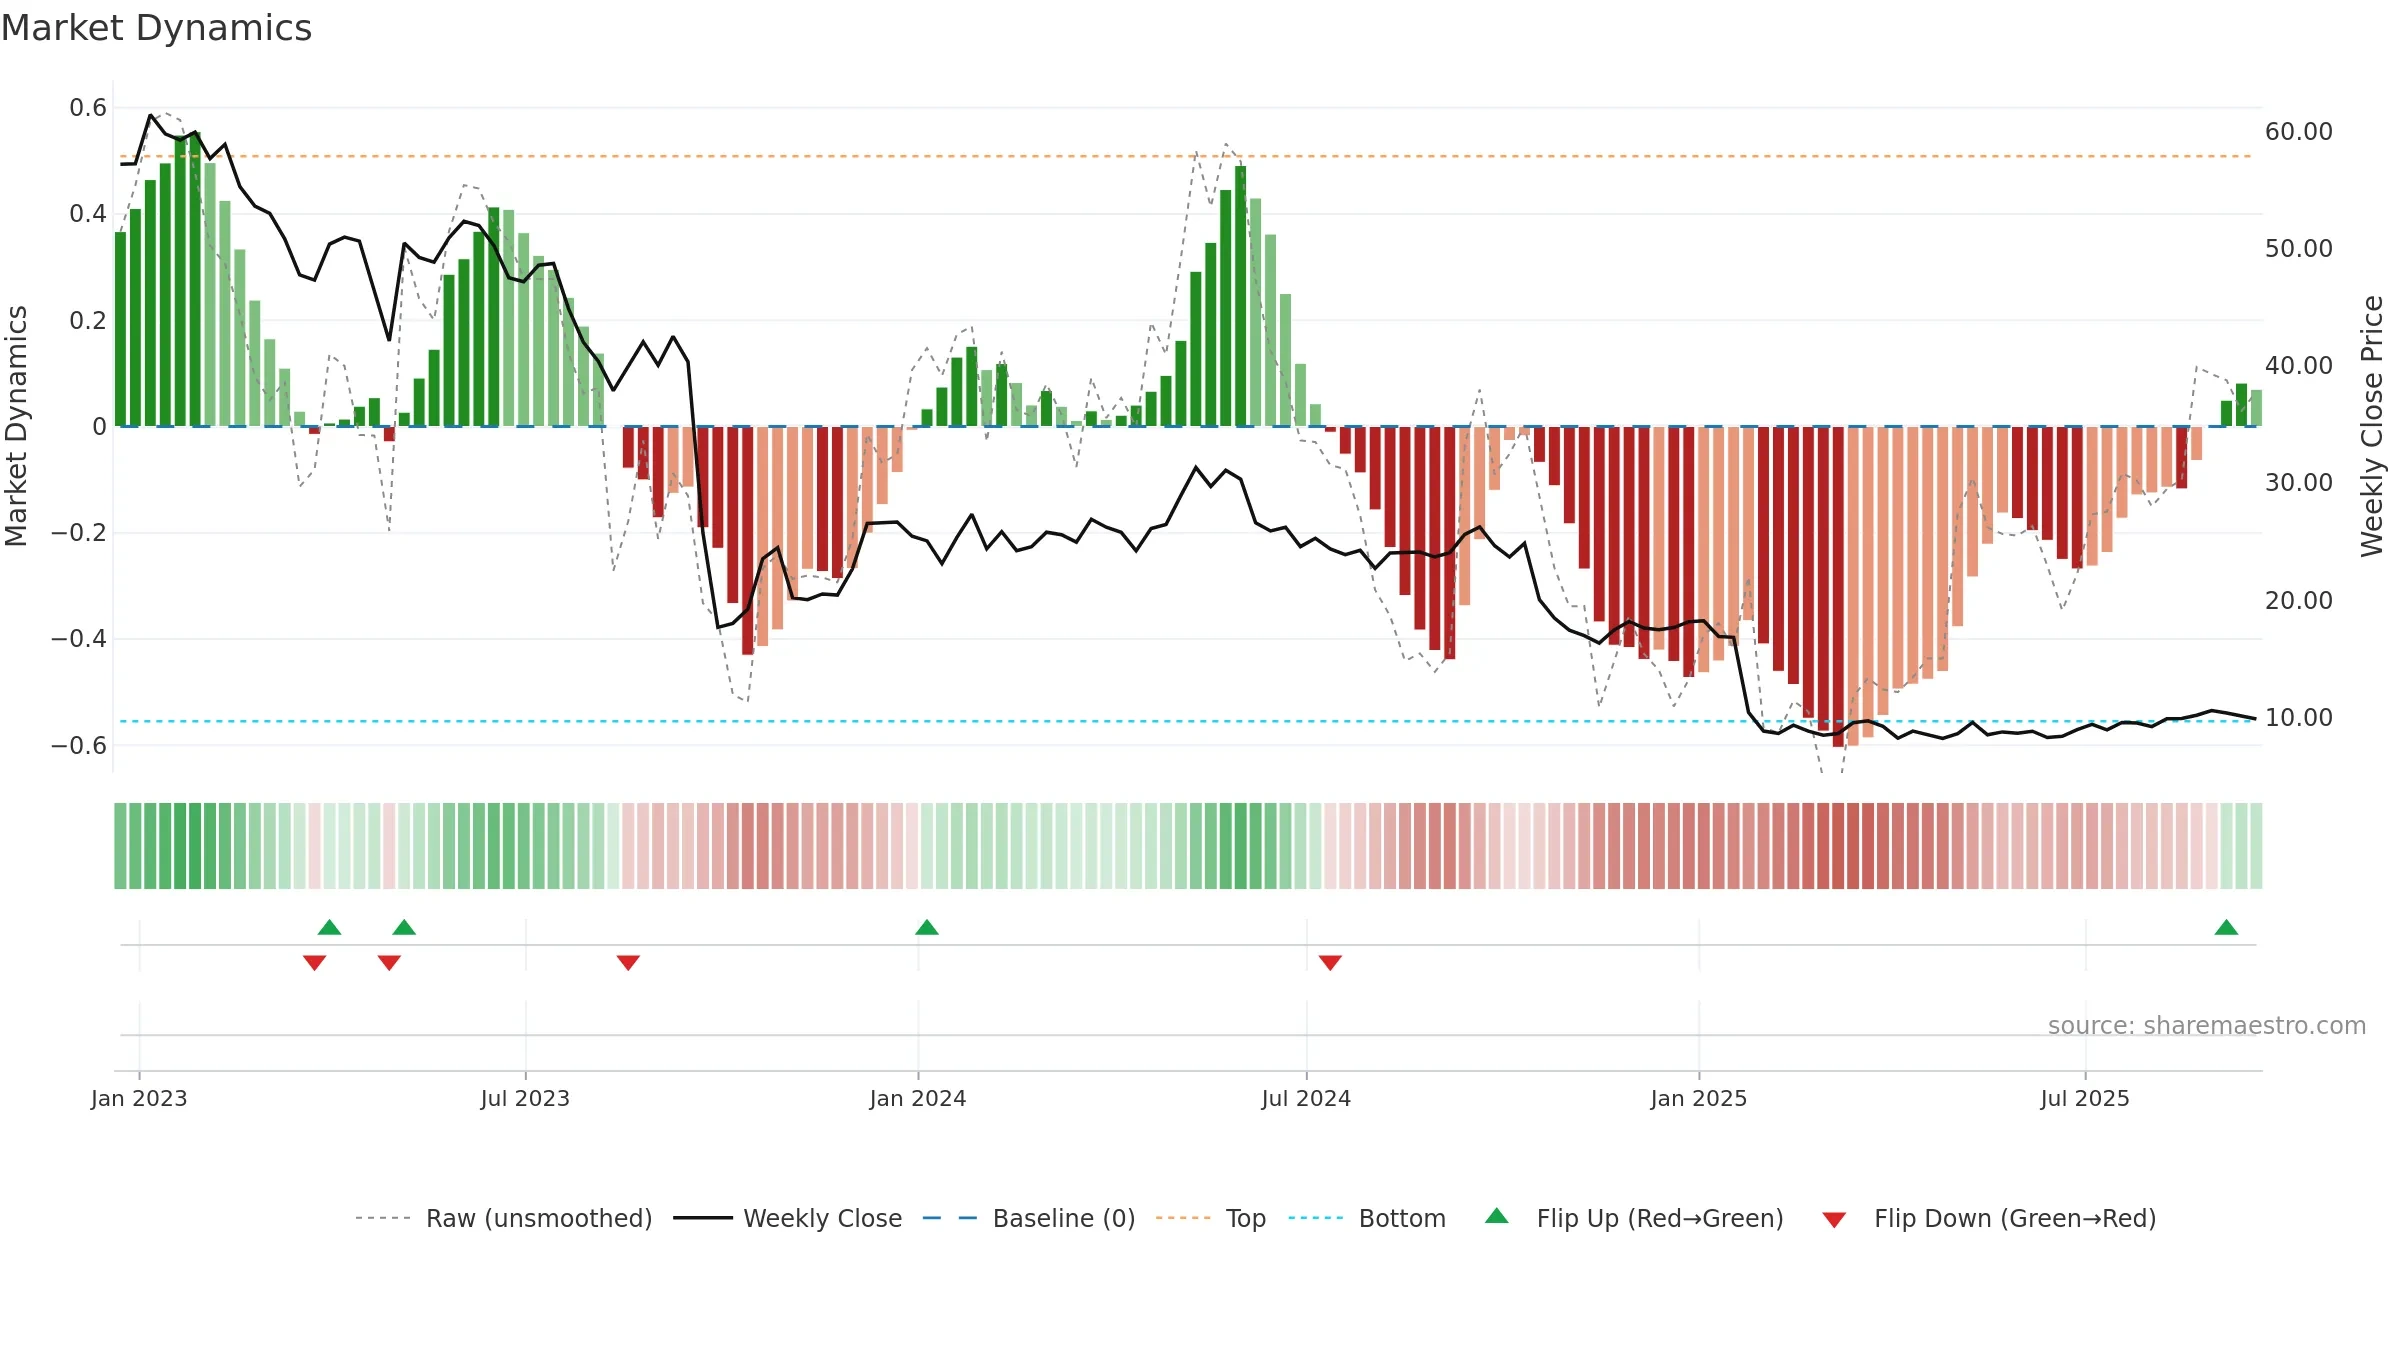Click the Jul 2025 axis label
This screenshot has width=2400, height=1350.
point(2085,1098)
